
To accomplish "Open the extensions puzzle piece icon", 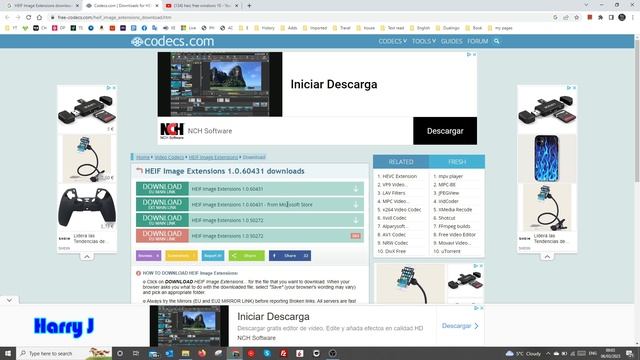I will pos(600,18).
